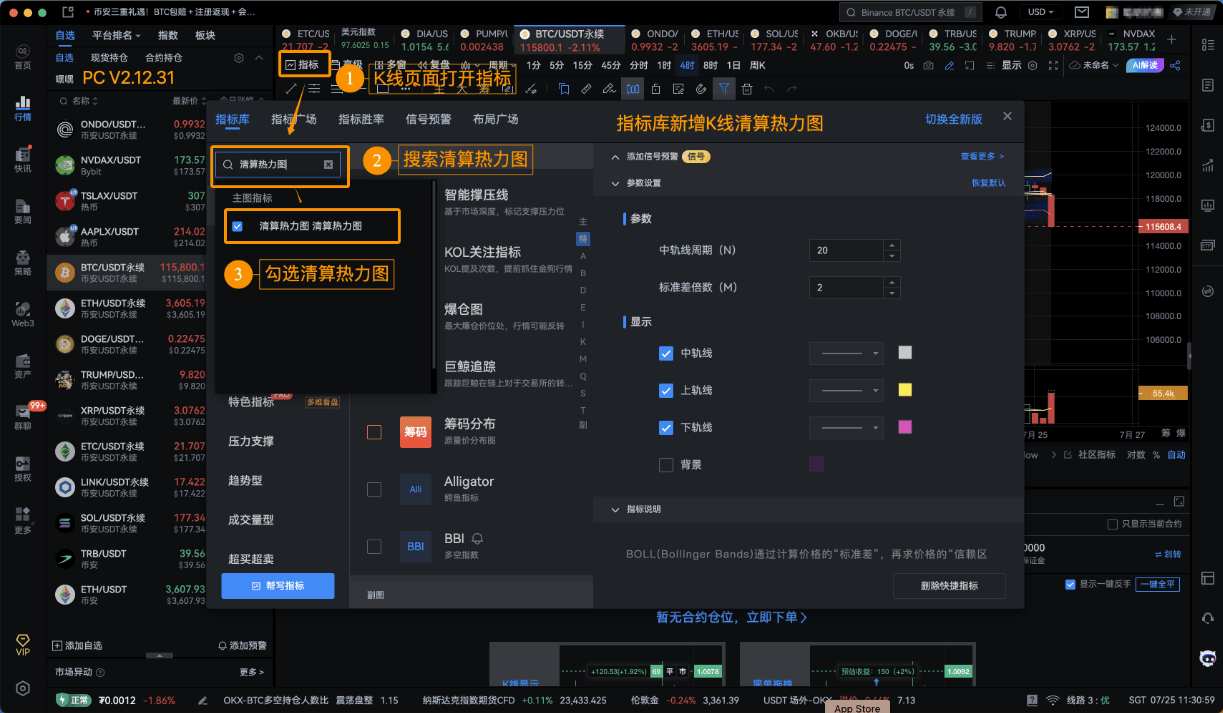
Task: Open the 上轨线 yellow color swatch
Action: pos(905,390)
